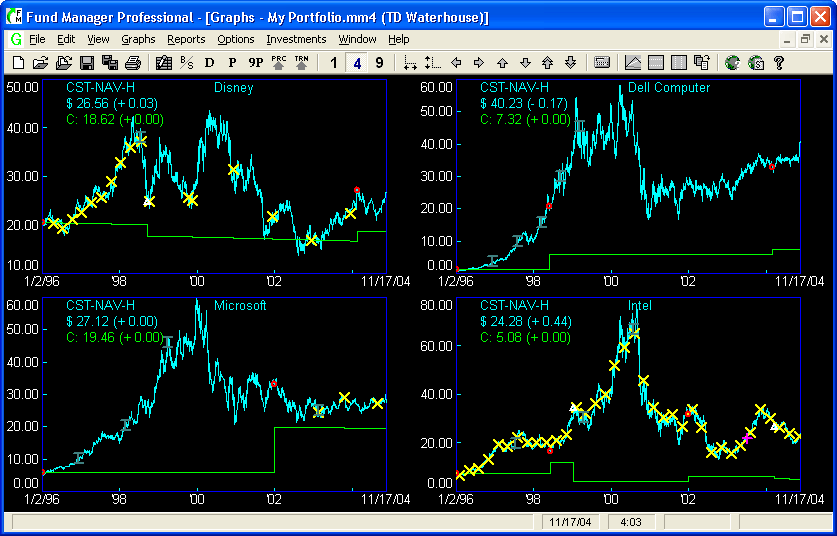Image resolution: width=837 pixels, height=536 pixels.
Task: Click the single down arrow icon
Action: pos(525,63)
